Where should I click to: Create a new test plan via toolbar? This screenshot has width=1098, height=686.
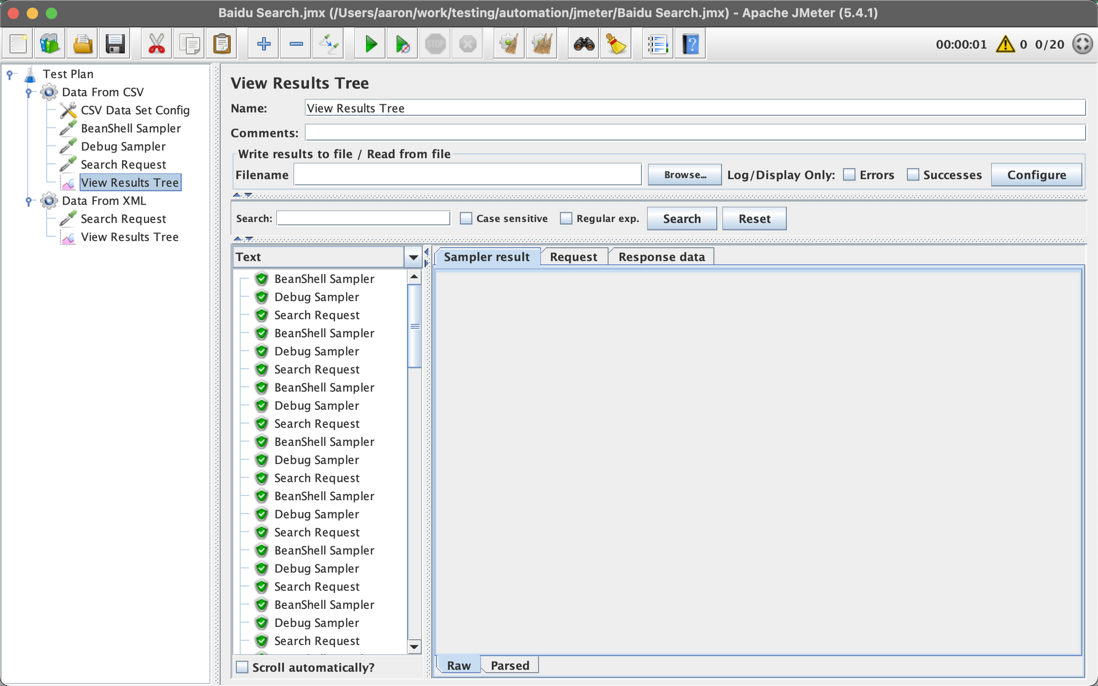coord(18,44)
